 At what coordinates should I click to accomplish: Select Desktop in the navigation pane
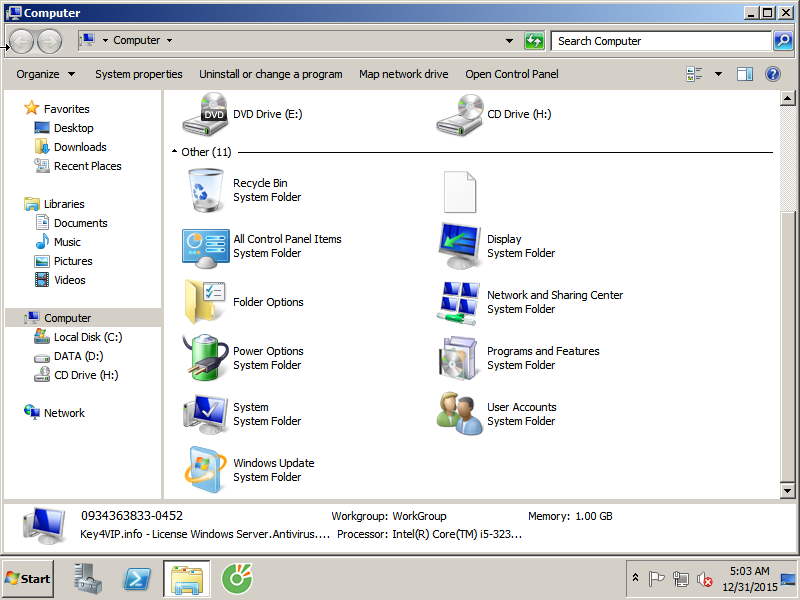[73, 128]
